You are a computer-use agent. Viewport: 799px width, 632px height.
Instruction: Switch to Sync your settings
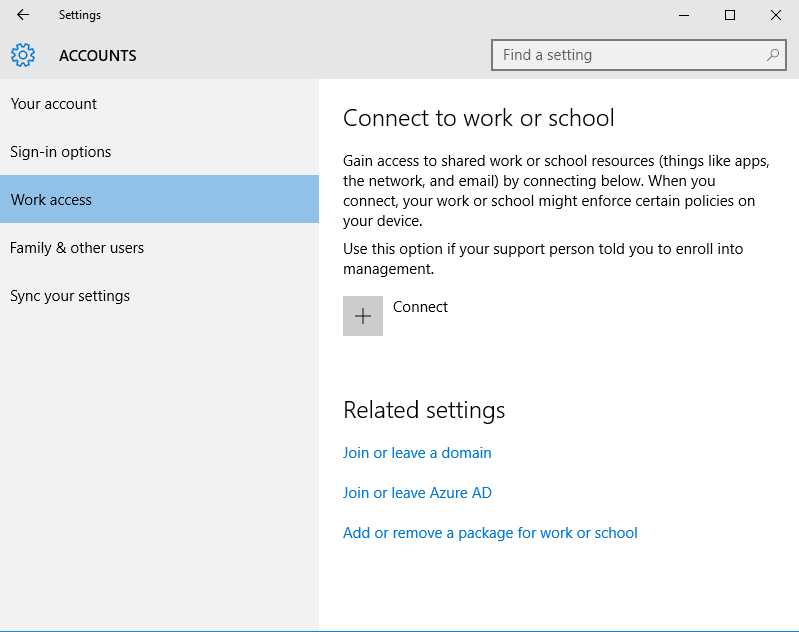(x=70, y=296)
